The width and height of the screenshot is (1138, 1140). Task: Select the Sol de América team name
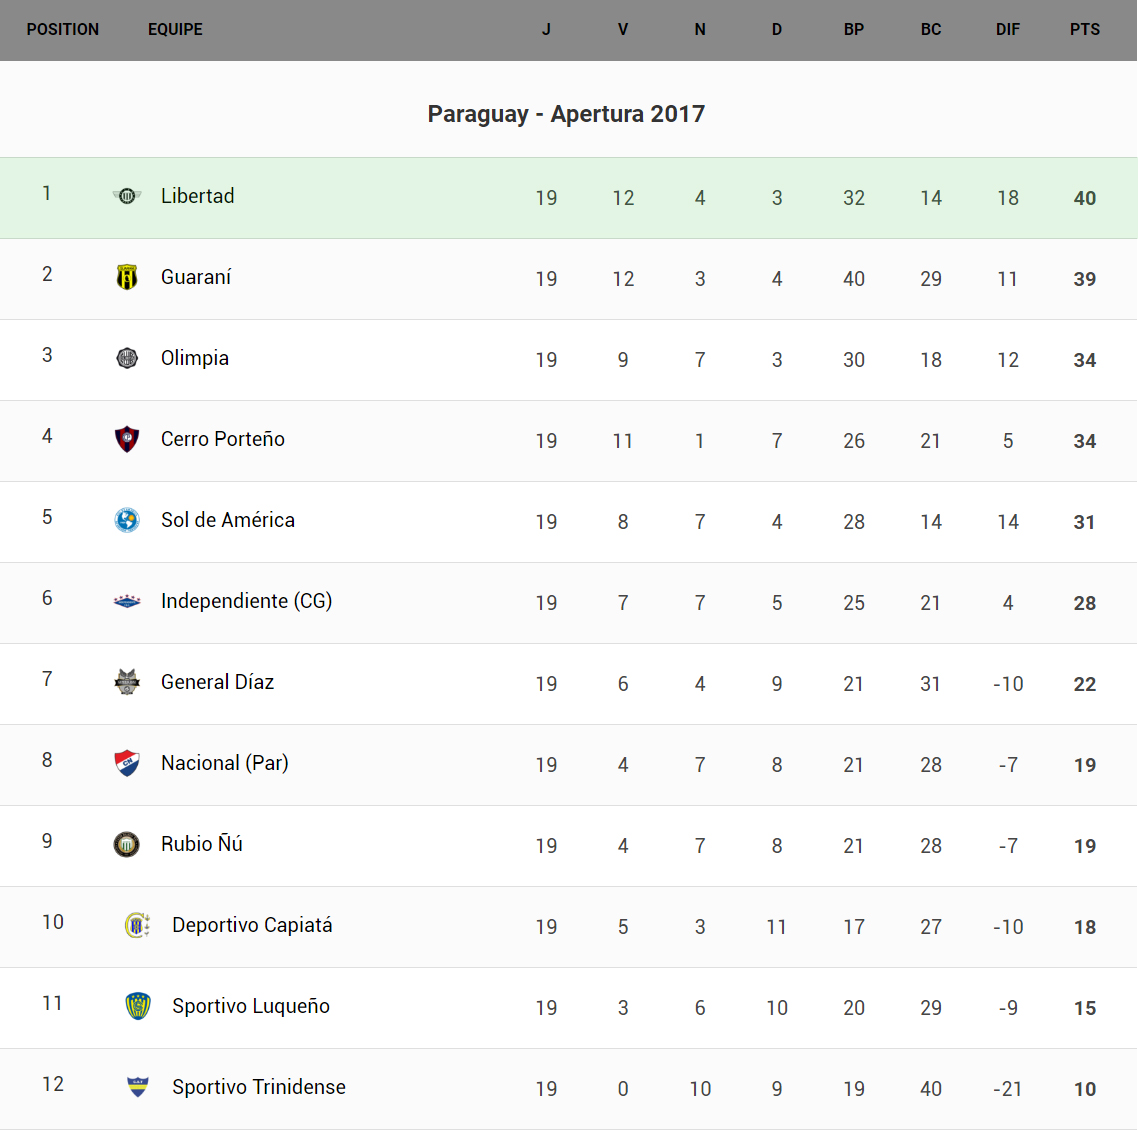tap(227, 520)
